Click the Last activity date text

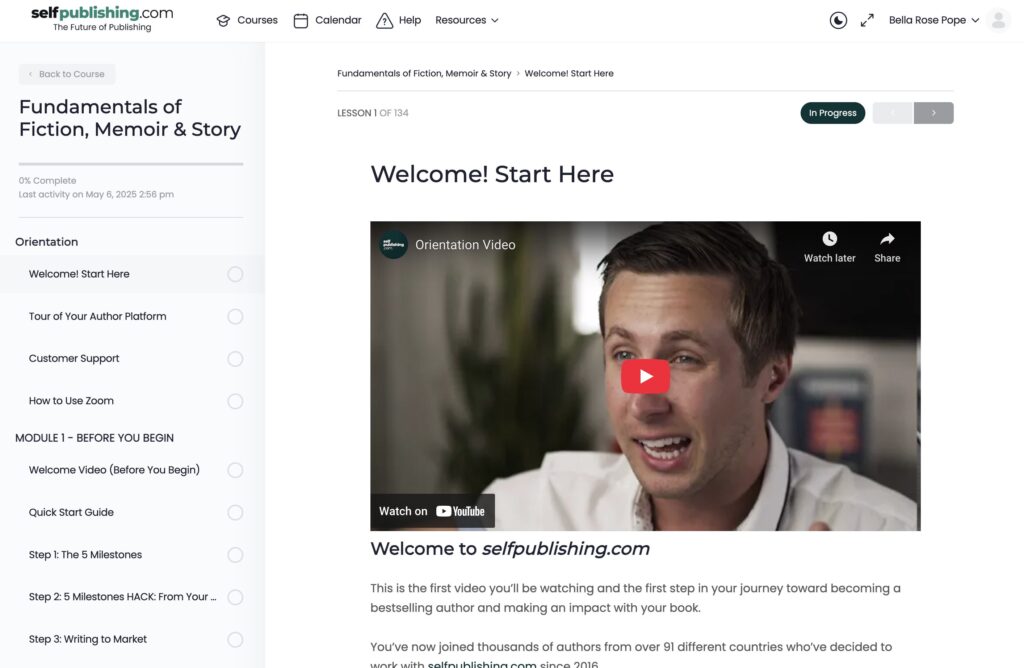tap(96, 195)
